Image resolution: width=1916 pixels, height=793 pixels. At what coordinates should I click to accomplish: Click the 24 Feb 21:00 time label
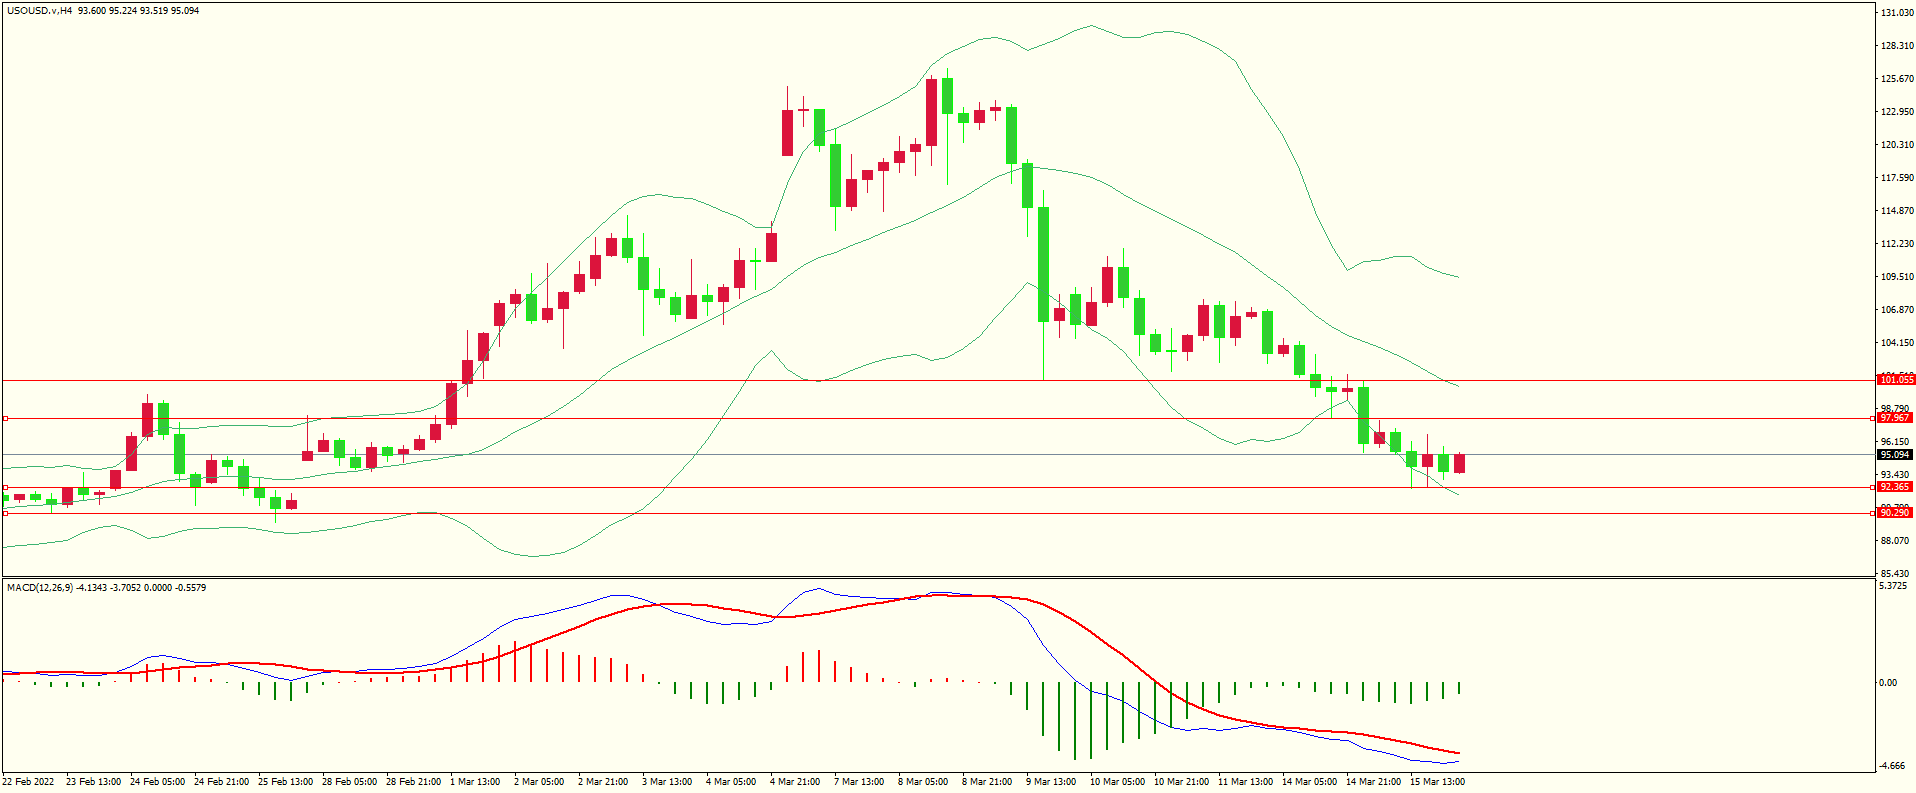(221, 782)
